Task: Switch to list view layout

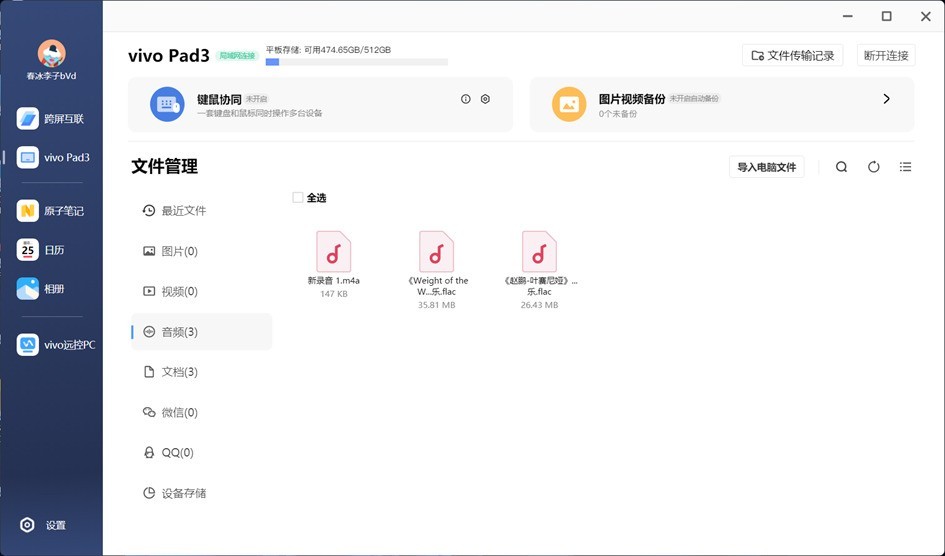Action: (905, 167)
